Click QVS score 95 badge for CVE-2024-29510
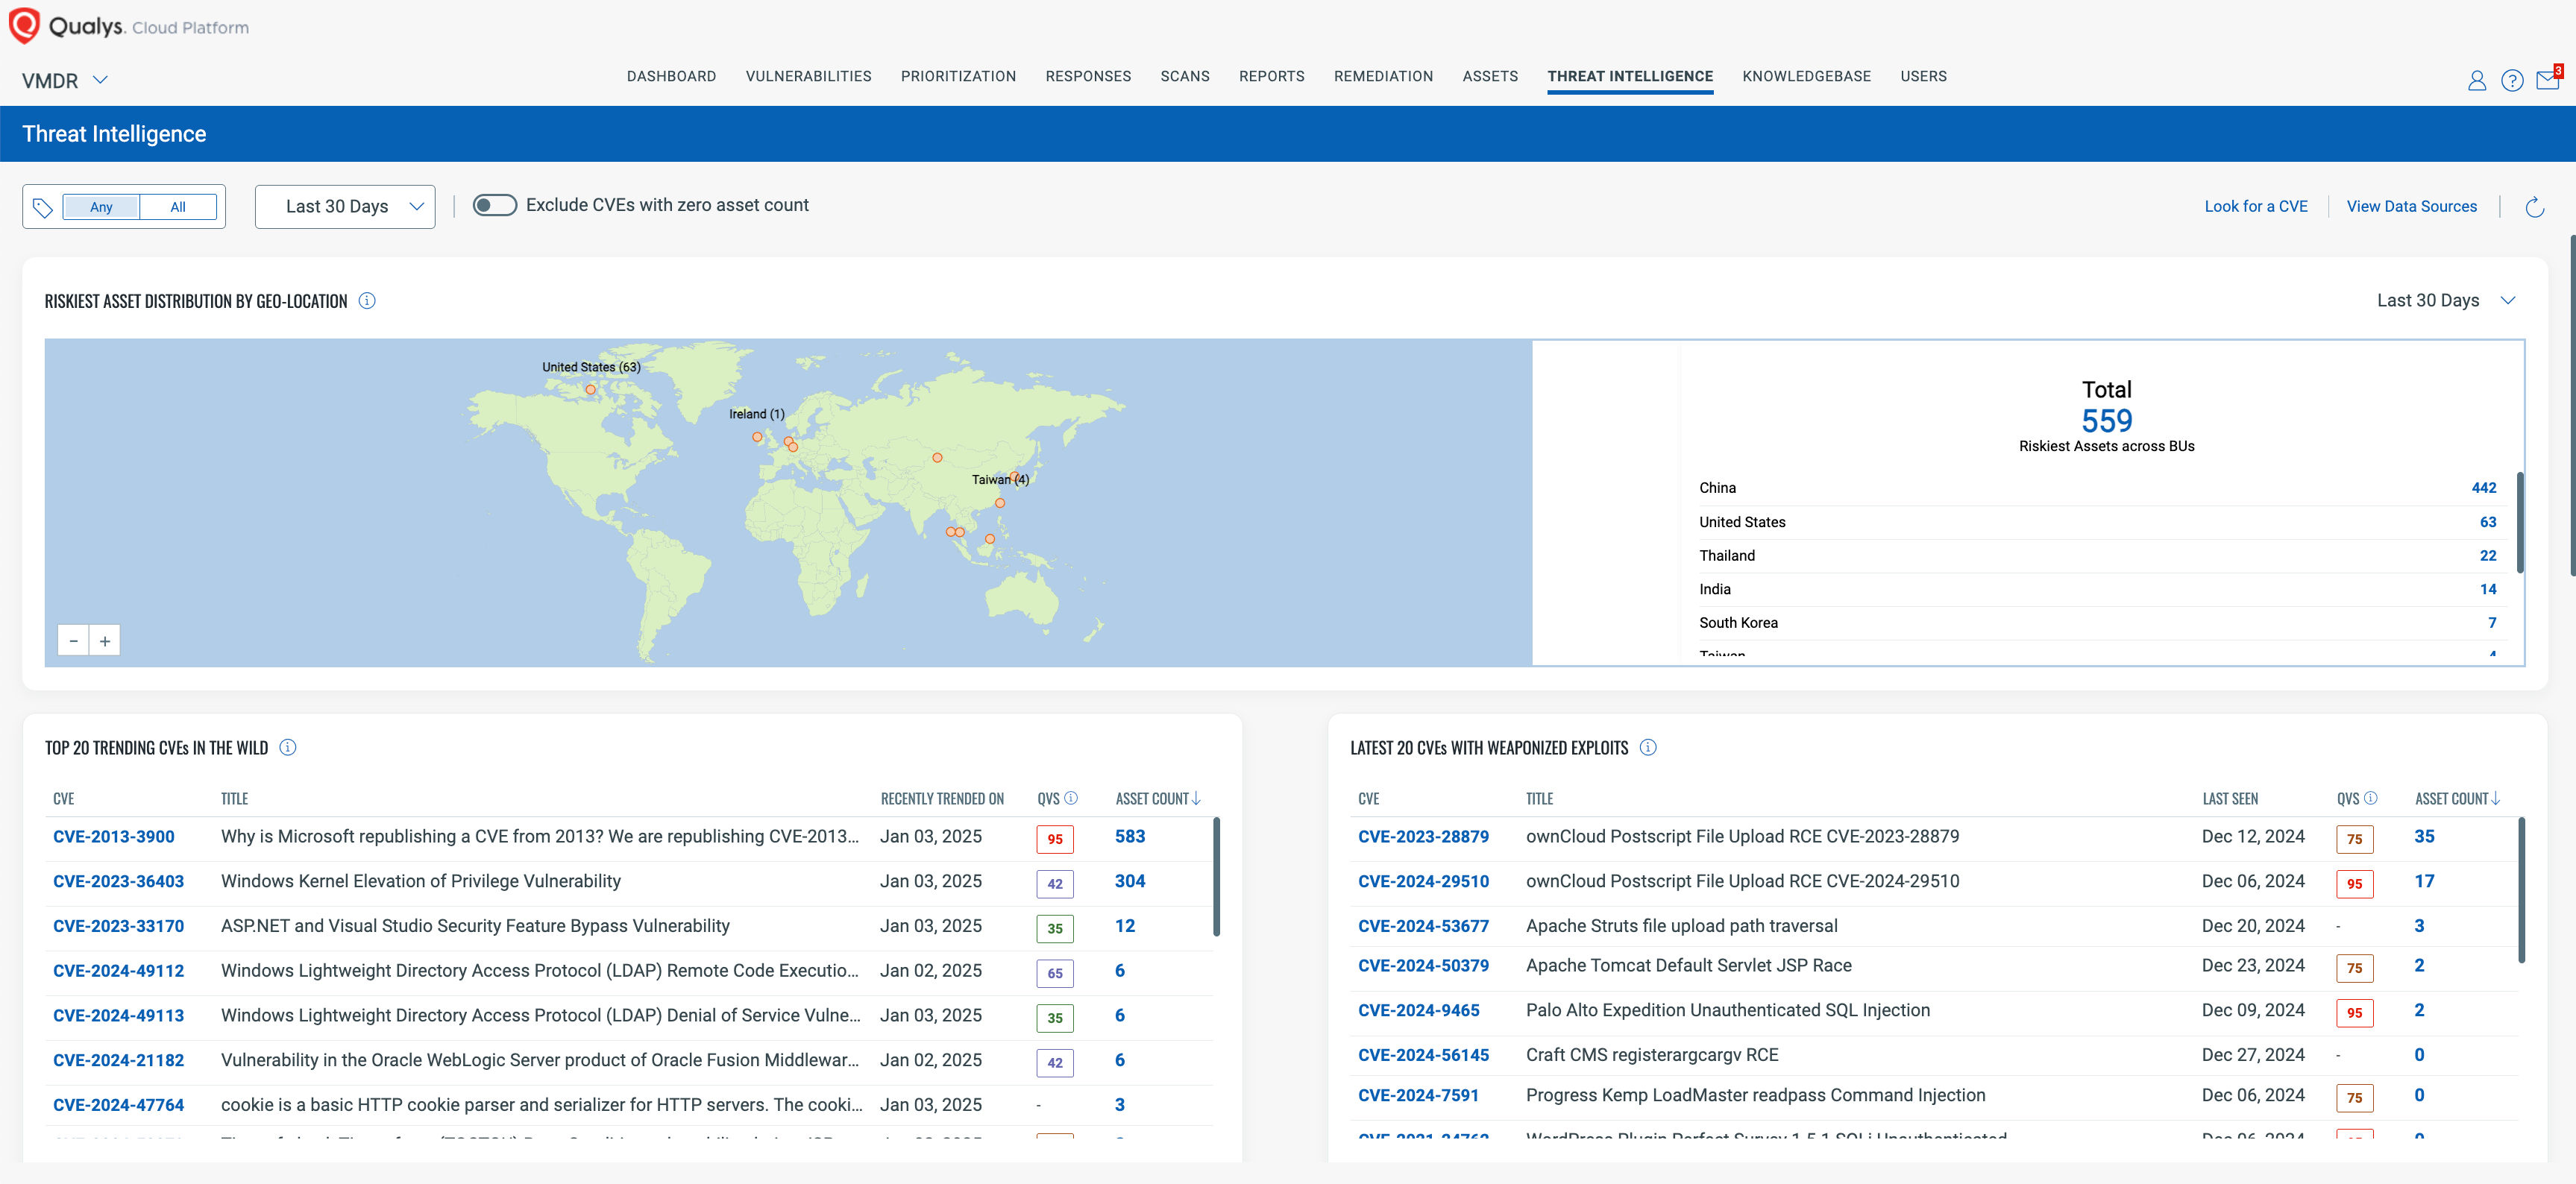 pyautogui.click(x=2354, y=885)
